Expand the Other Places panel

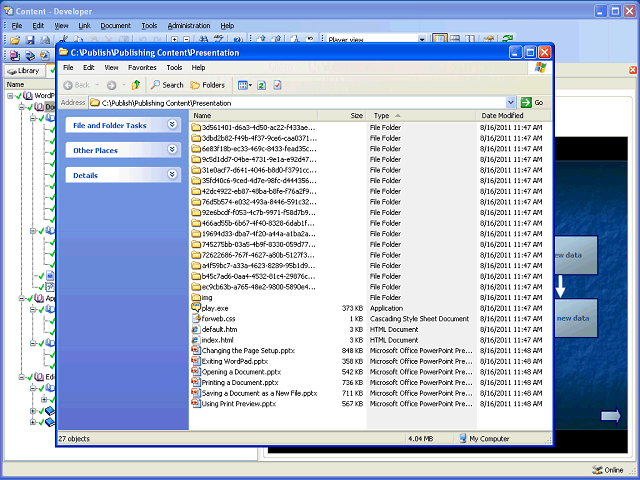[172, 149]
